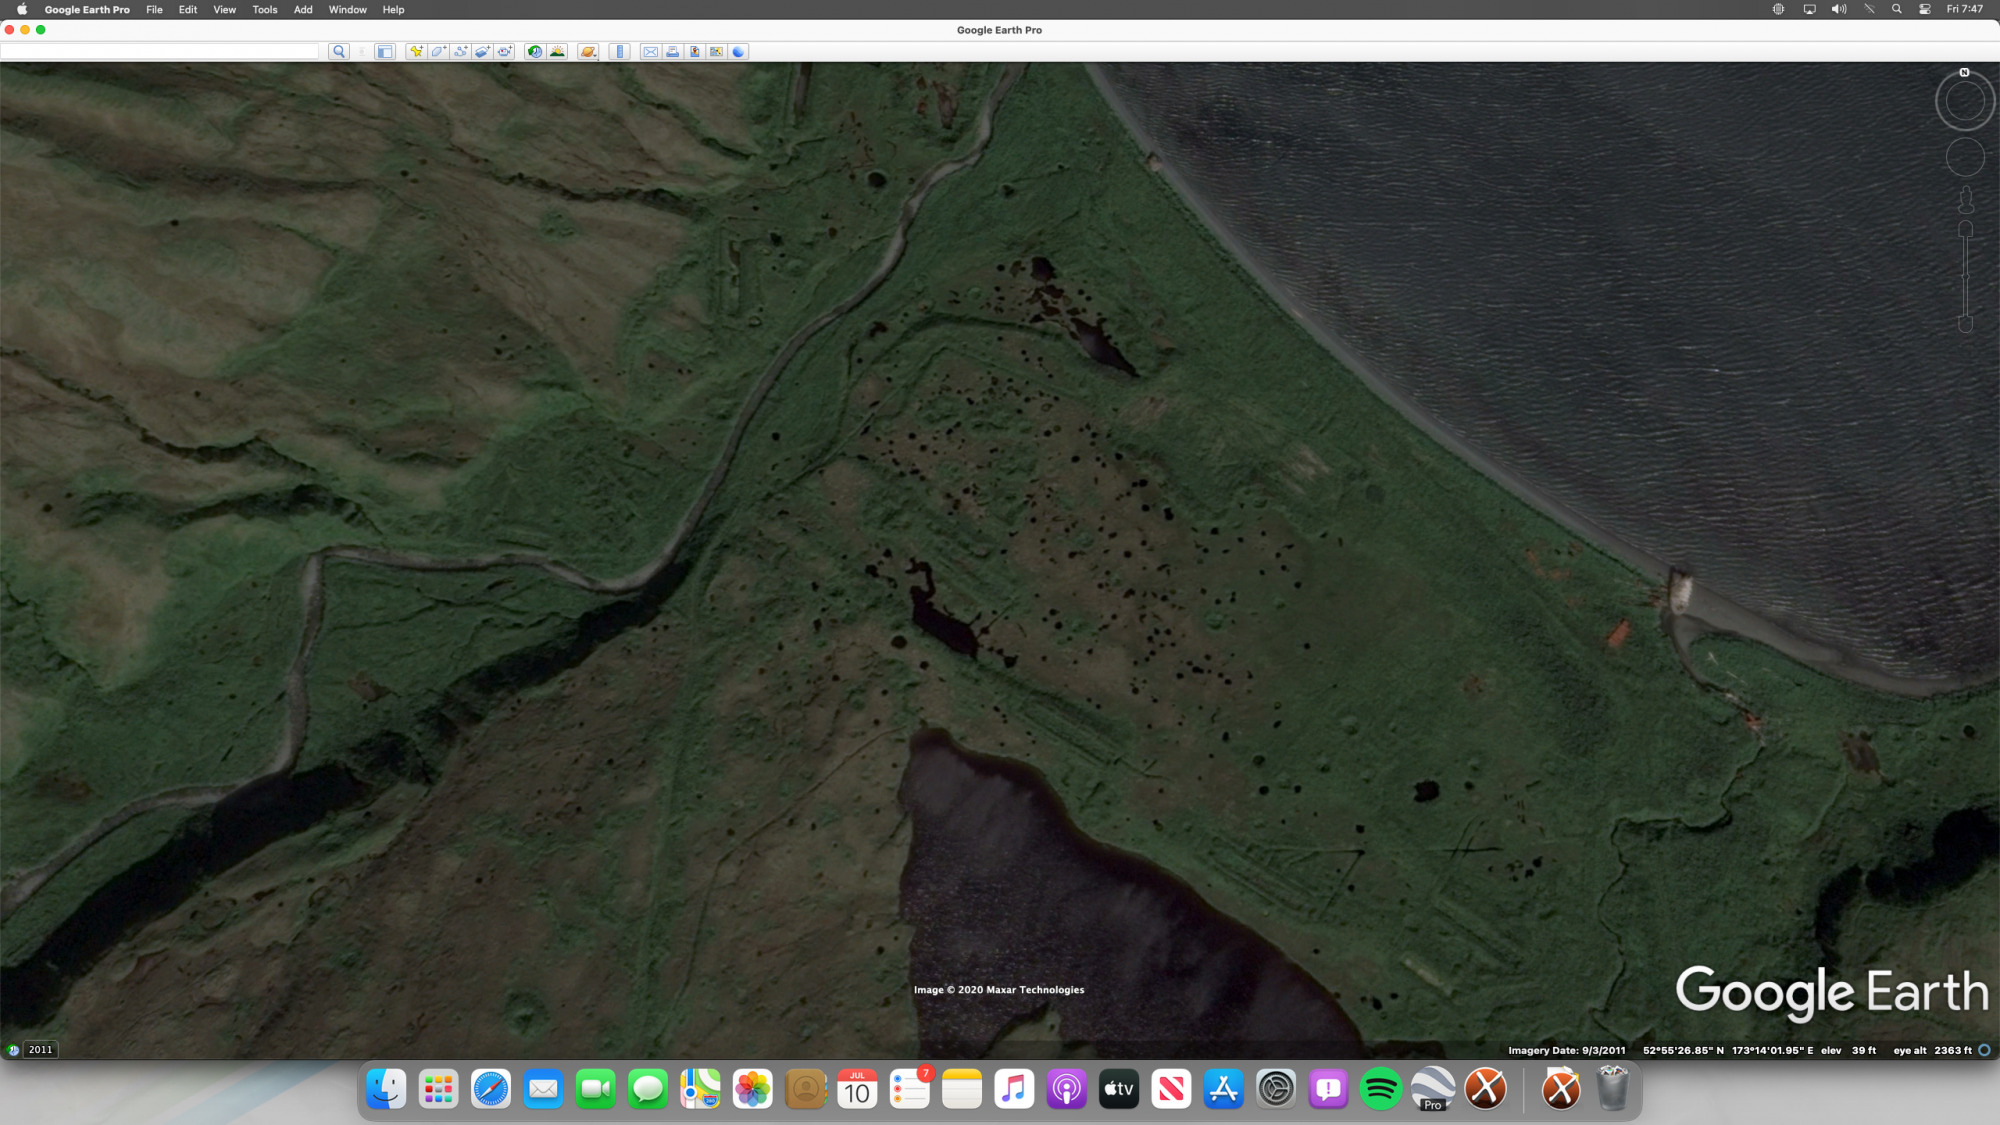Viewport: 2000px width, 1125px height.
Task: Open the planet switcher dropdown
Action: tap(589, 52)
